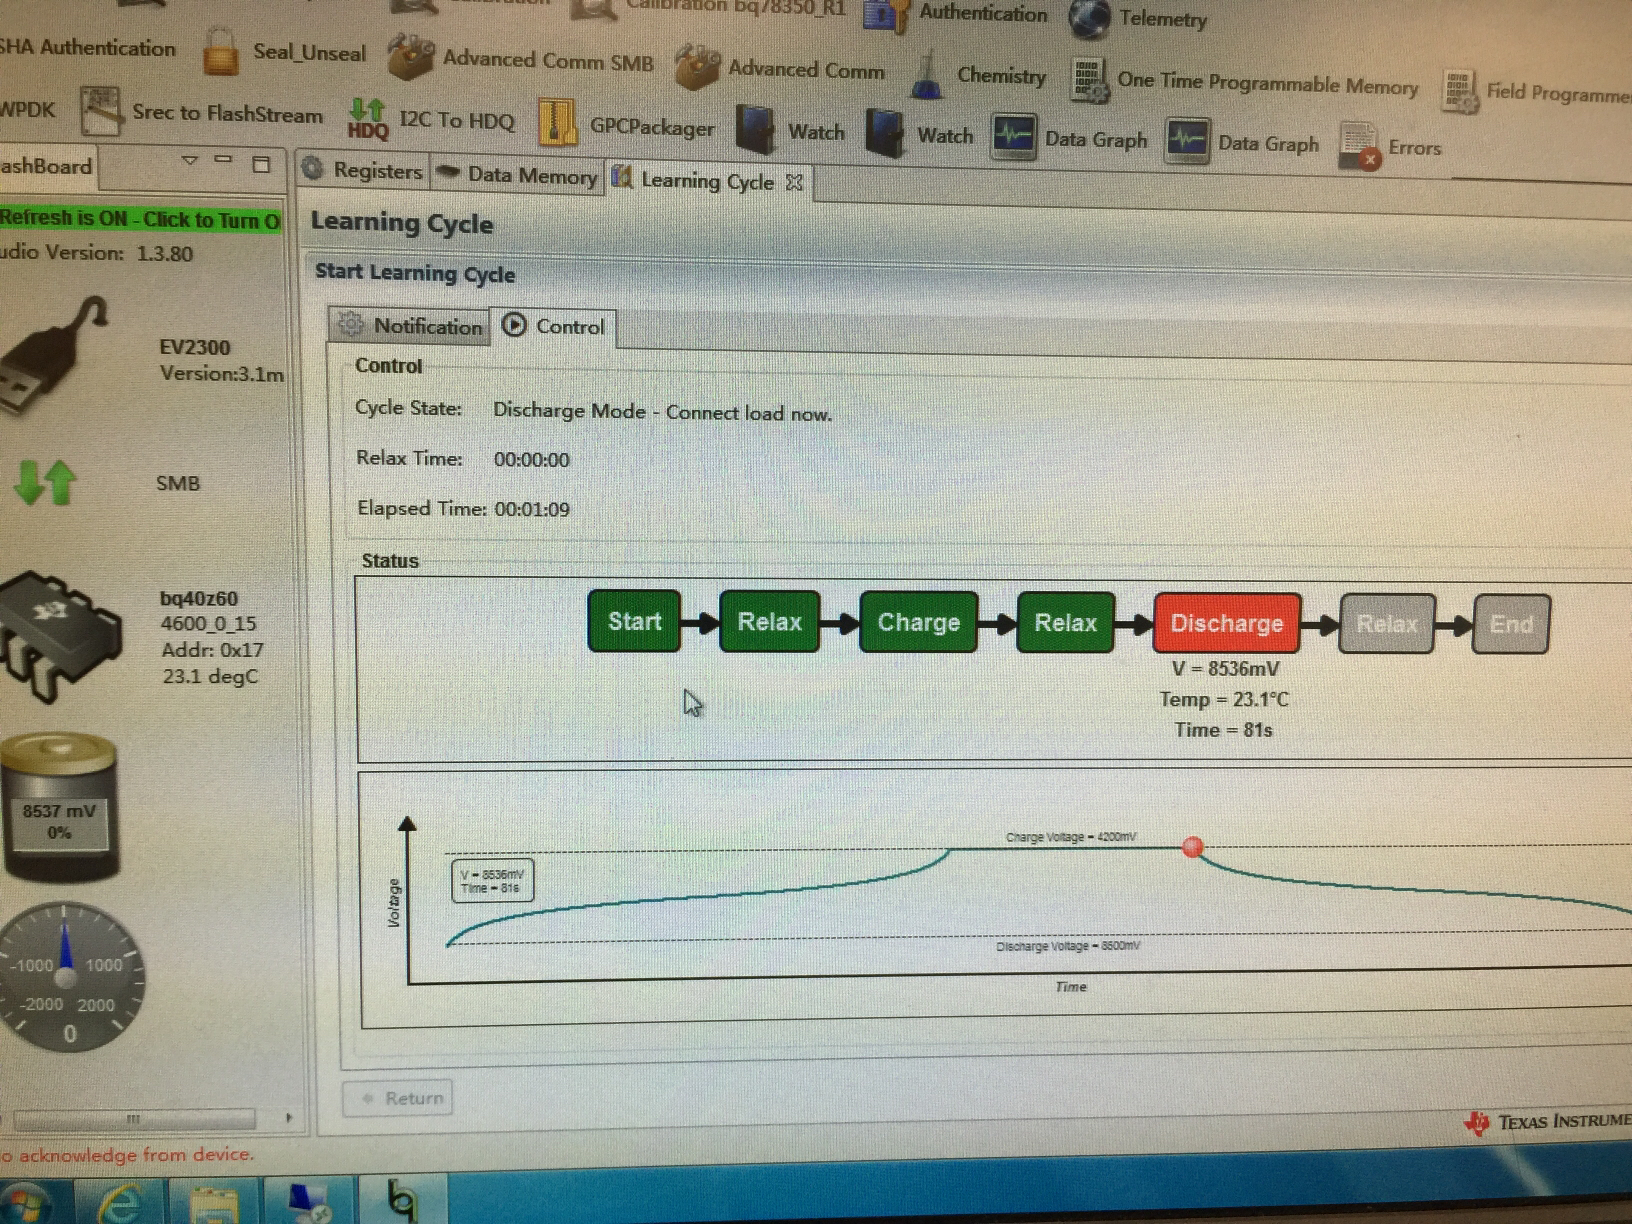This screenshot has height=1224, width=1632.
Task: Click the green Charge step box
Action: click(918, 622)
